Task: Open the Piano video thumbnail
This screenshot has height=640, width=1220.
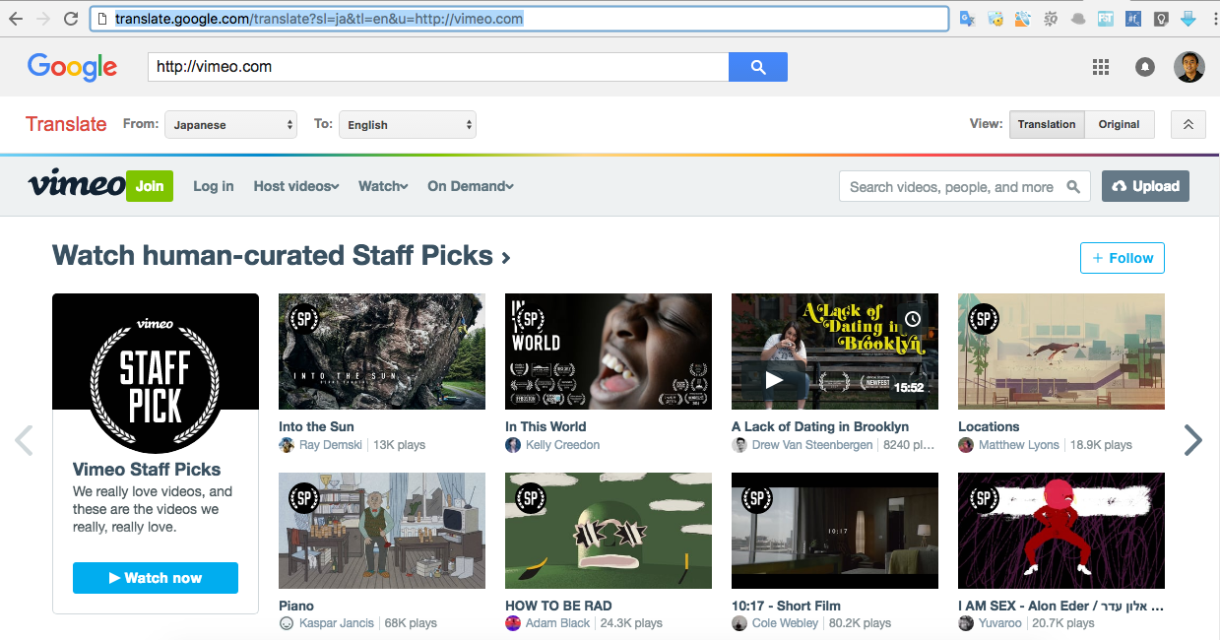Action: (382, 530)
